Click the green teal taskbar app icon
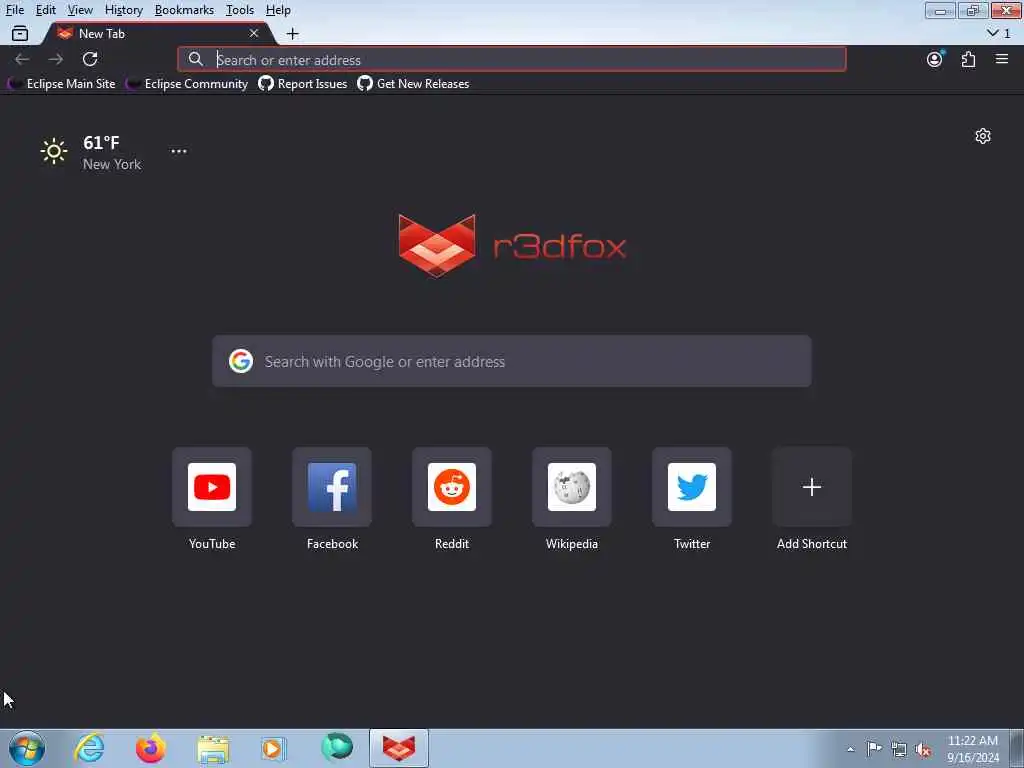The height and width of the screenshot is (768, 1024). [x=337, y=748]
